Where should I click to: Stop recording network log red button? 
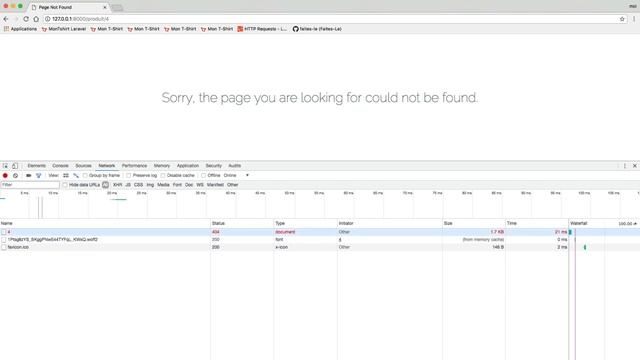(5, 176)
